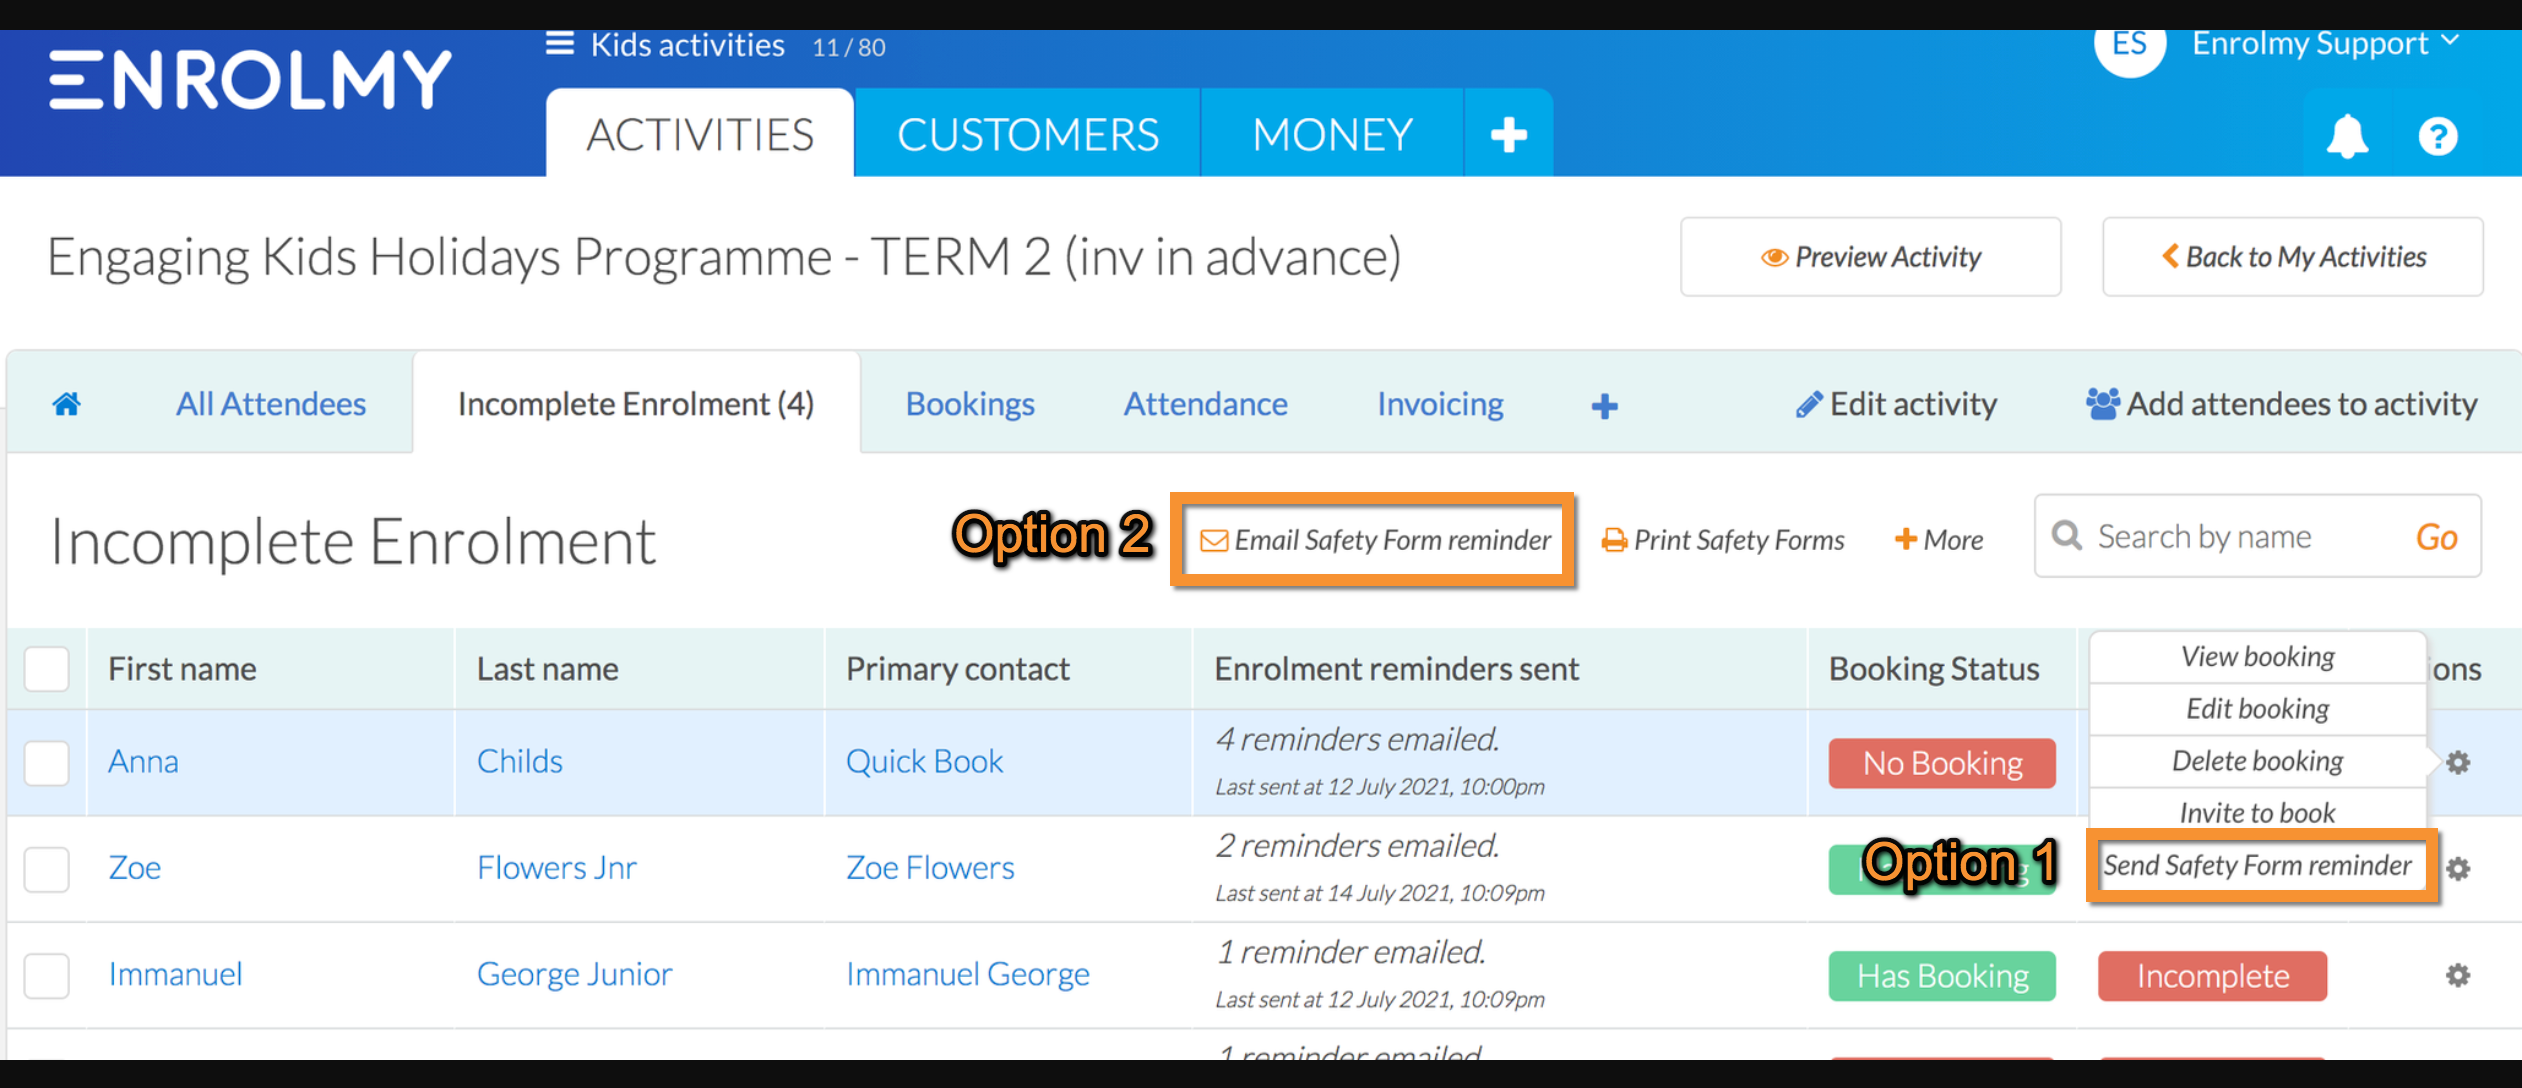Open Quick Book primary contact link
The height and width of the screenshot is (1088, 2522).
[924, 762]
